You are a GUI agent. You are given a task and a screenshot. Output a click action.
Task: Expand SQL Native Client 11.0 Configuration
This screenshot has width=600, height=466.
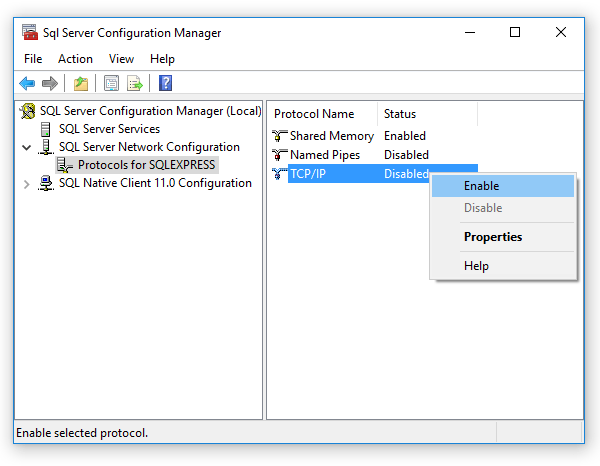[26, 184]
